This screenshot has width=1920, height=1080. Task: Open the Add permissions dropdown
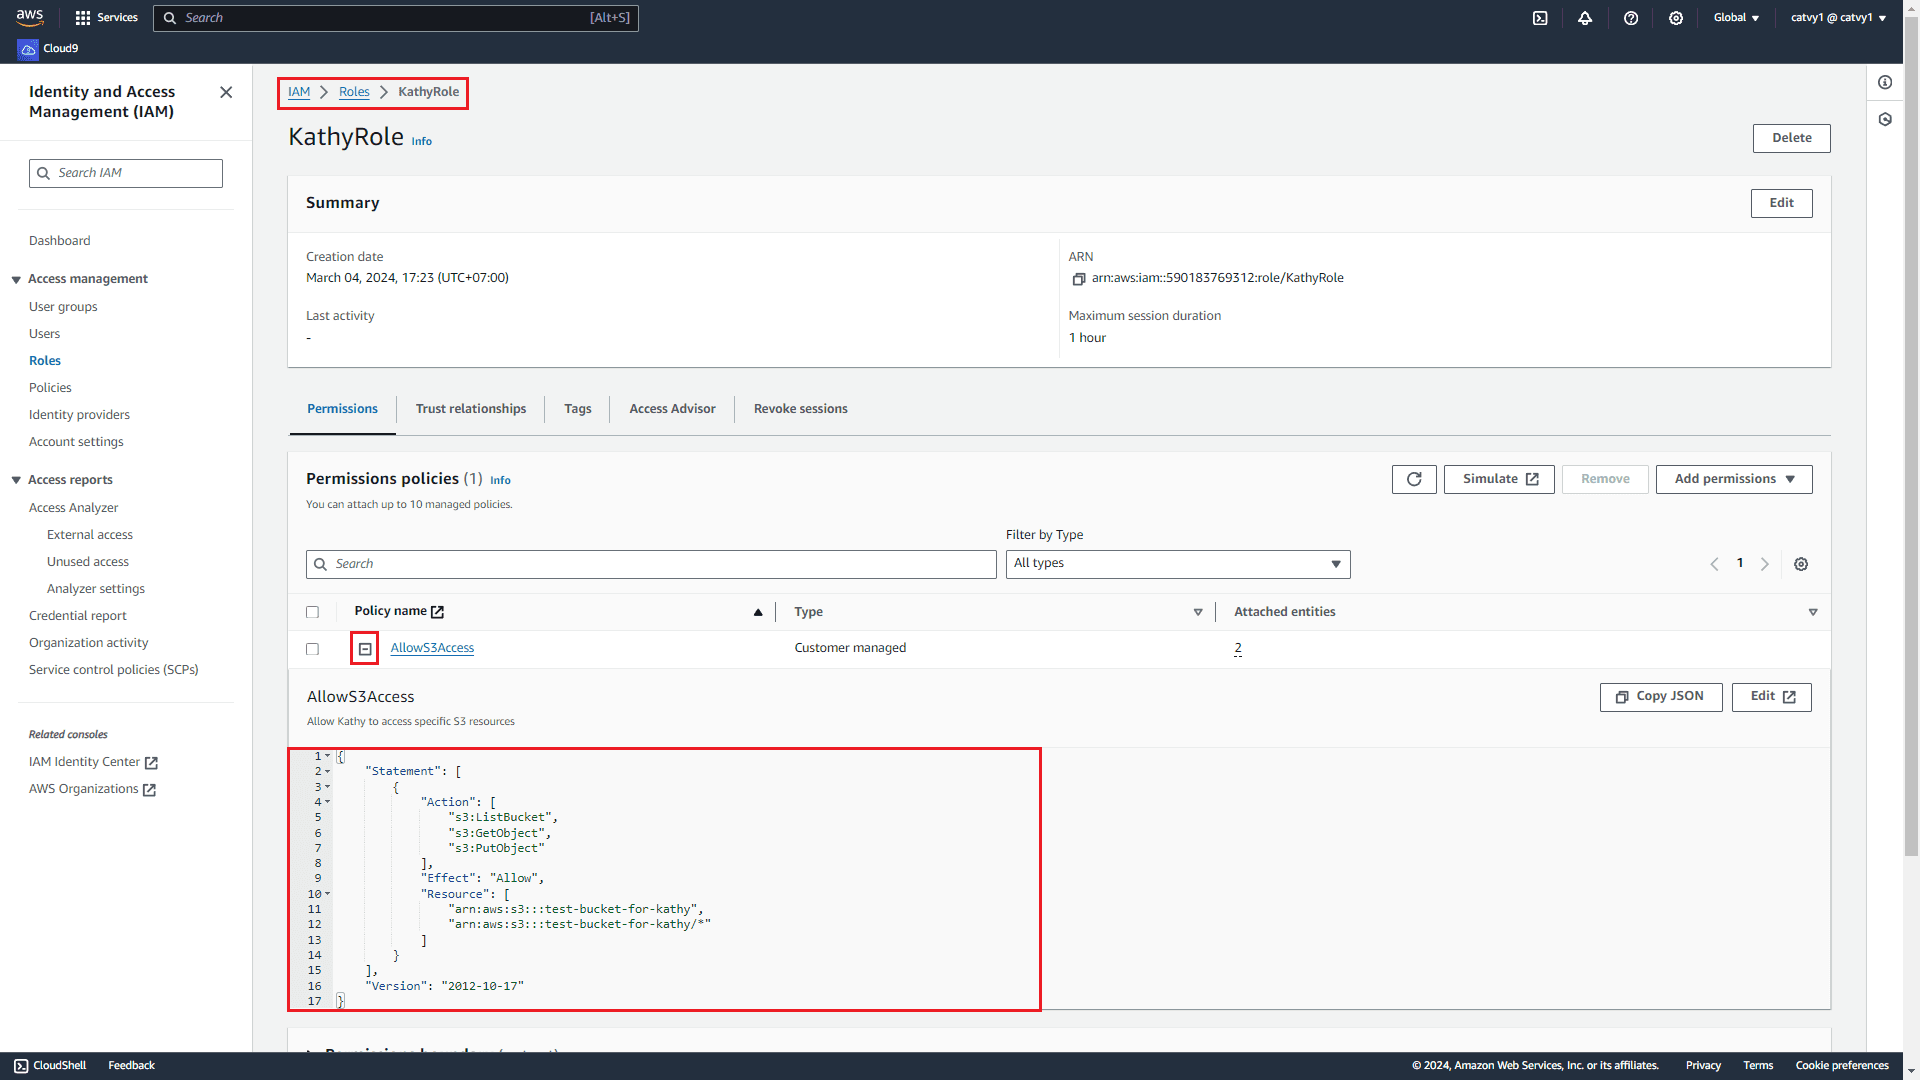pos(1734,479)
